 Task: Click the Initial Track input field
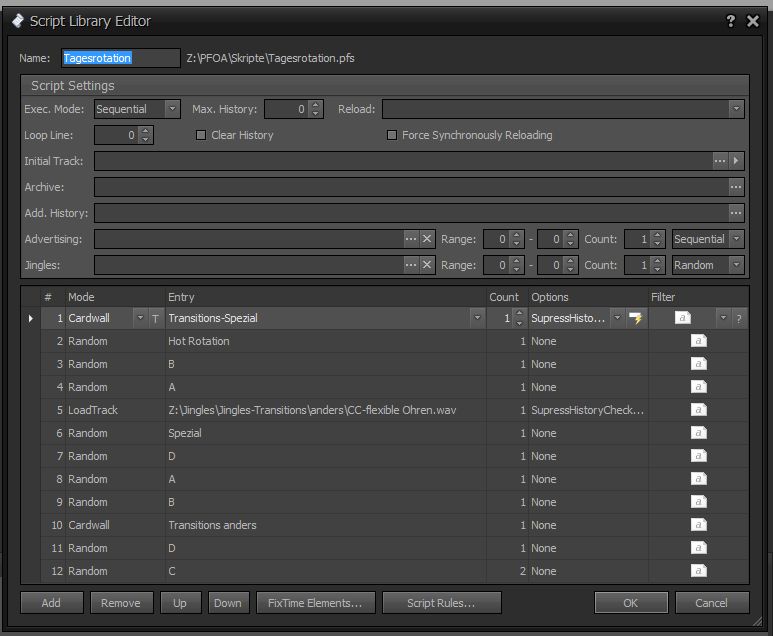403,161
